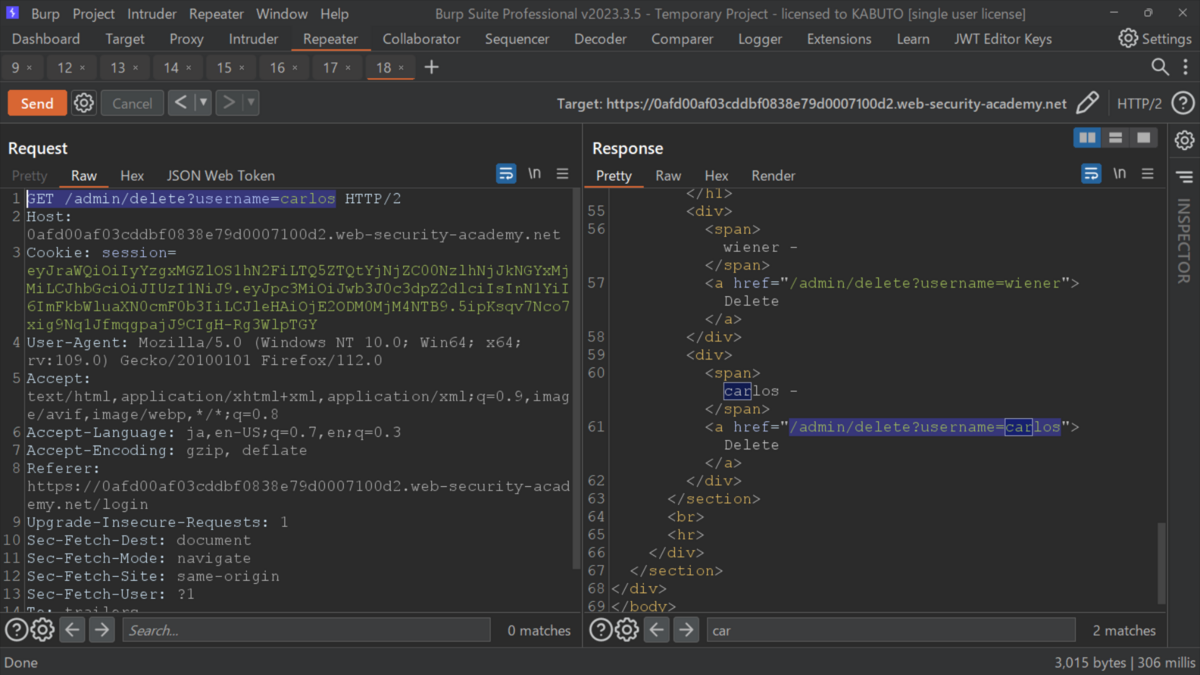Close Repeater tab 15
Viewport: 1200px width, 675px height.
tap(241, 68)
